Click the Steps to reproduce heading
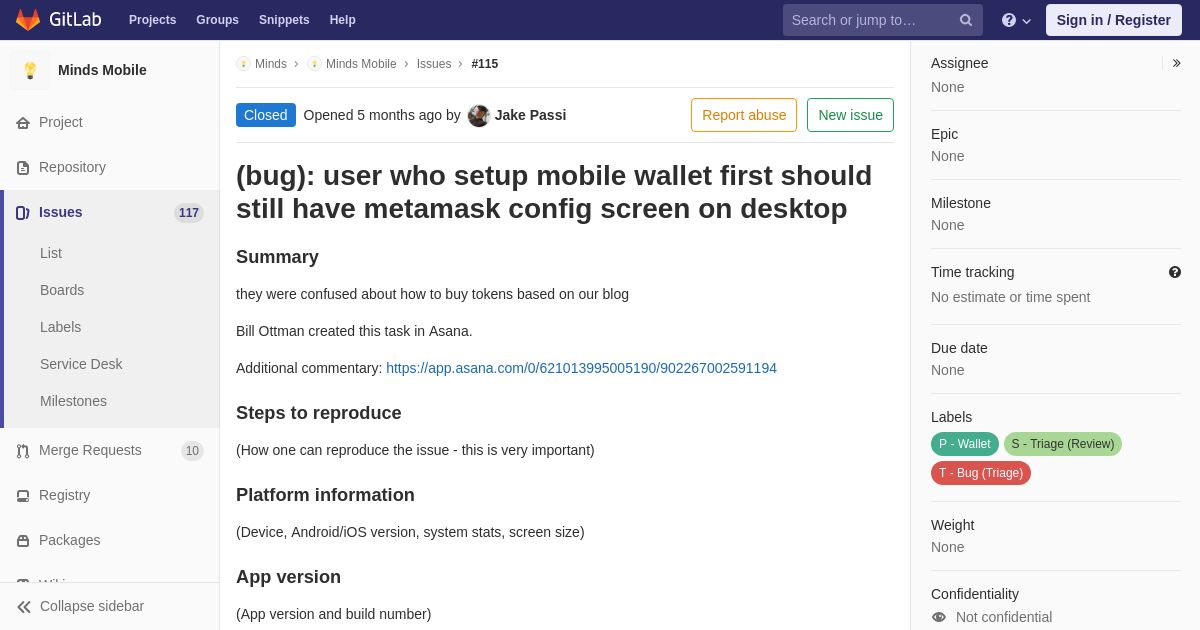 coord(319,413)
